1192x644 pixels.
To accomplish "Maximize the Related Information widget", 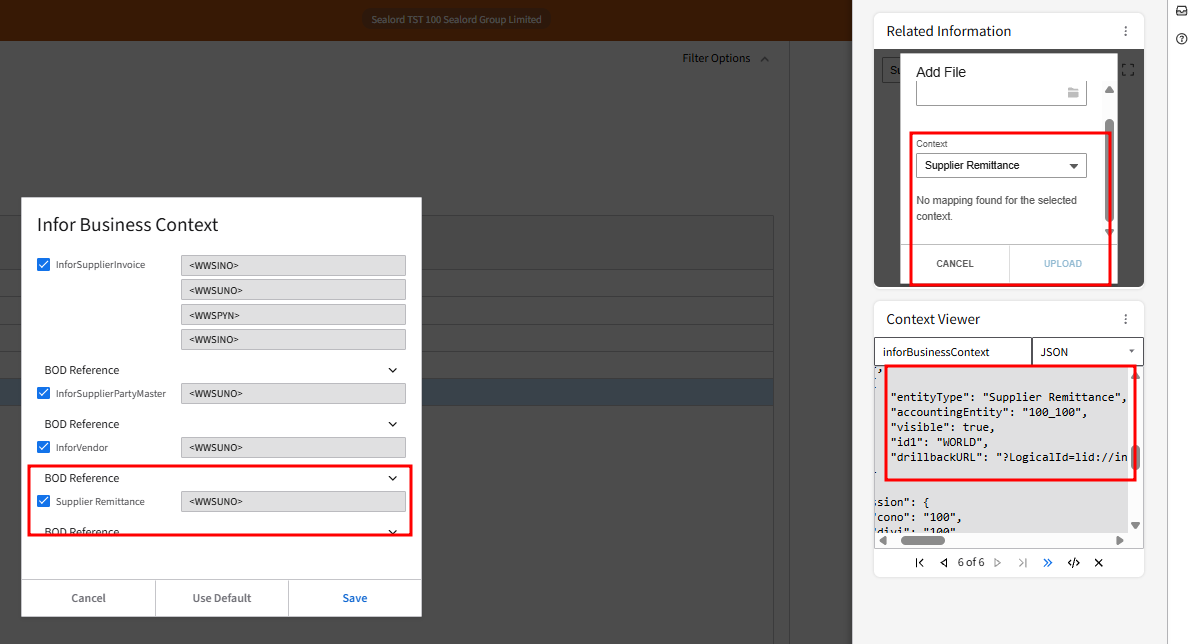I will [x=1128, y=70].
